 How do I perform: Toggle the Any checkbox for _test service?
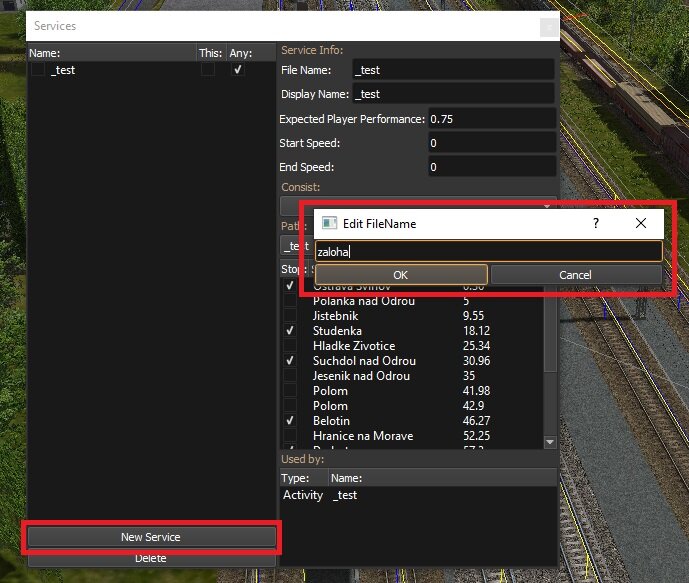pos(238,71)
